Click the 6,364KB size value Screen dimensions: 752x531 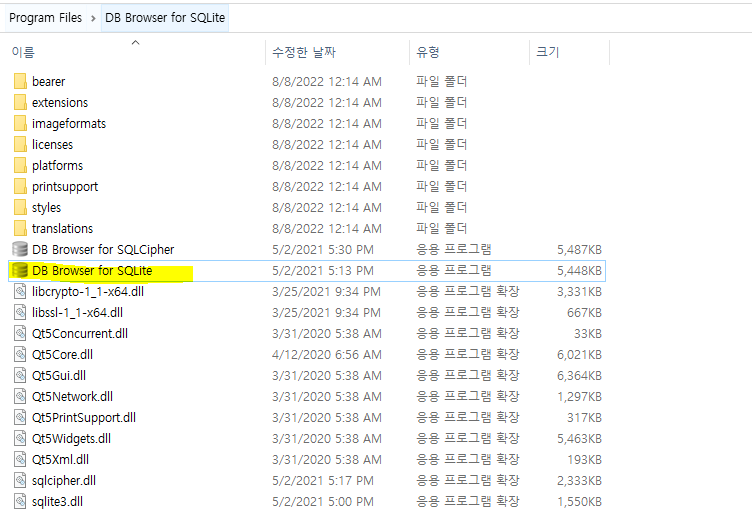579,376
